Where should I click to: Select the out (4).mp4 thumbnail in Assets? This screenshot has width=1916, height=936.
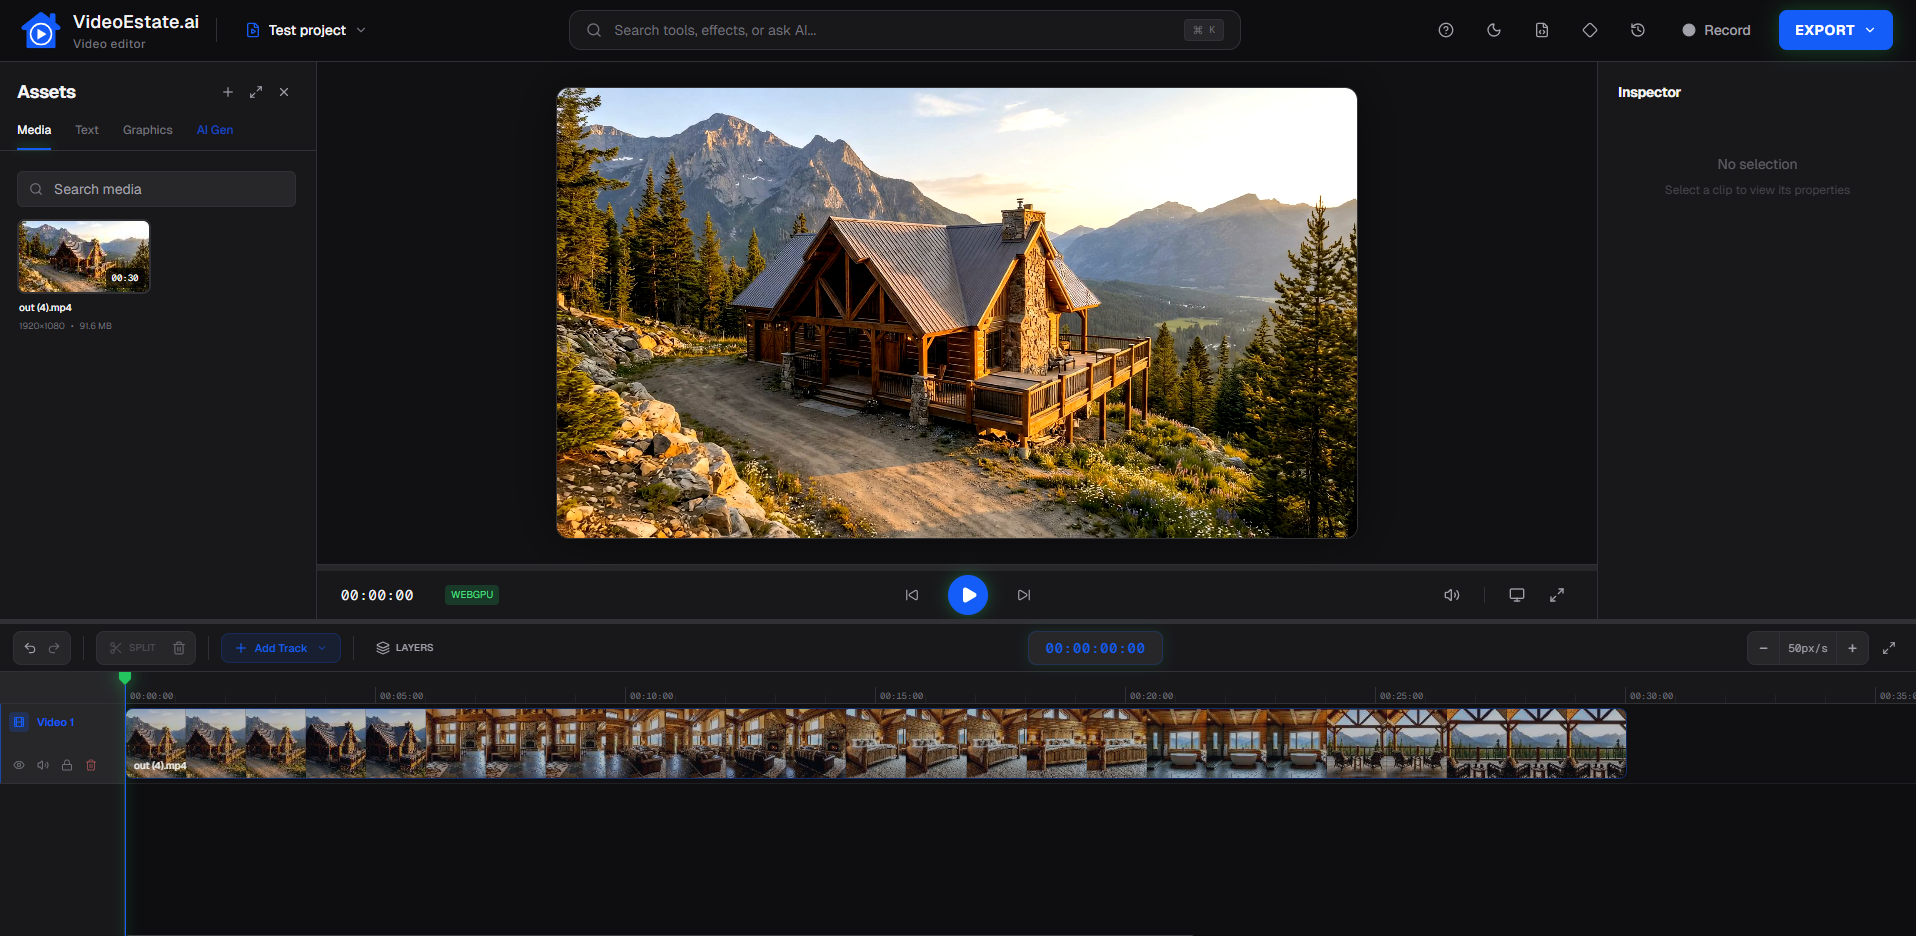[x=83, y=256]
